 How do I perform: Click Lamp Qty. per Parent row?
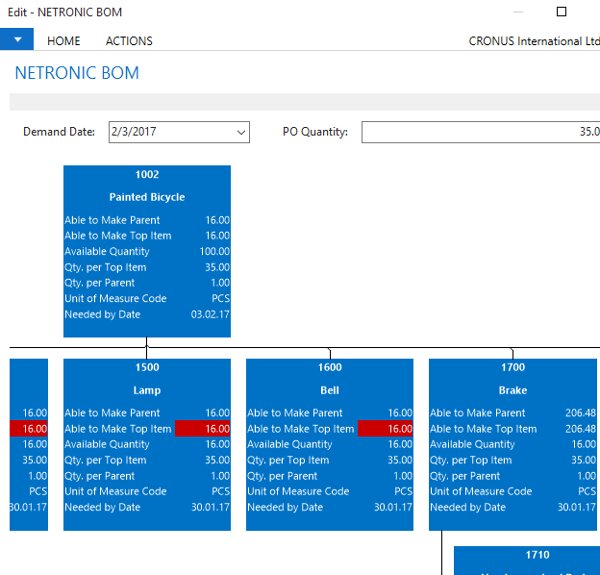(147, 476)
